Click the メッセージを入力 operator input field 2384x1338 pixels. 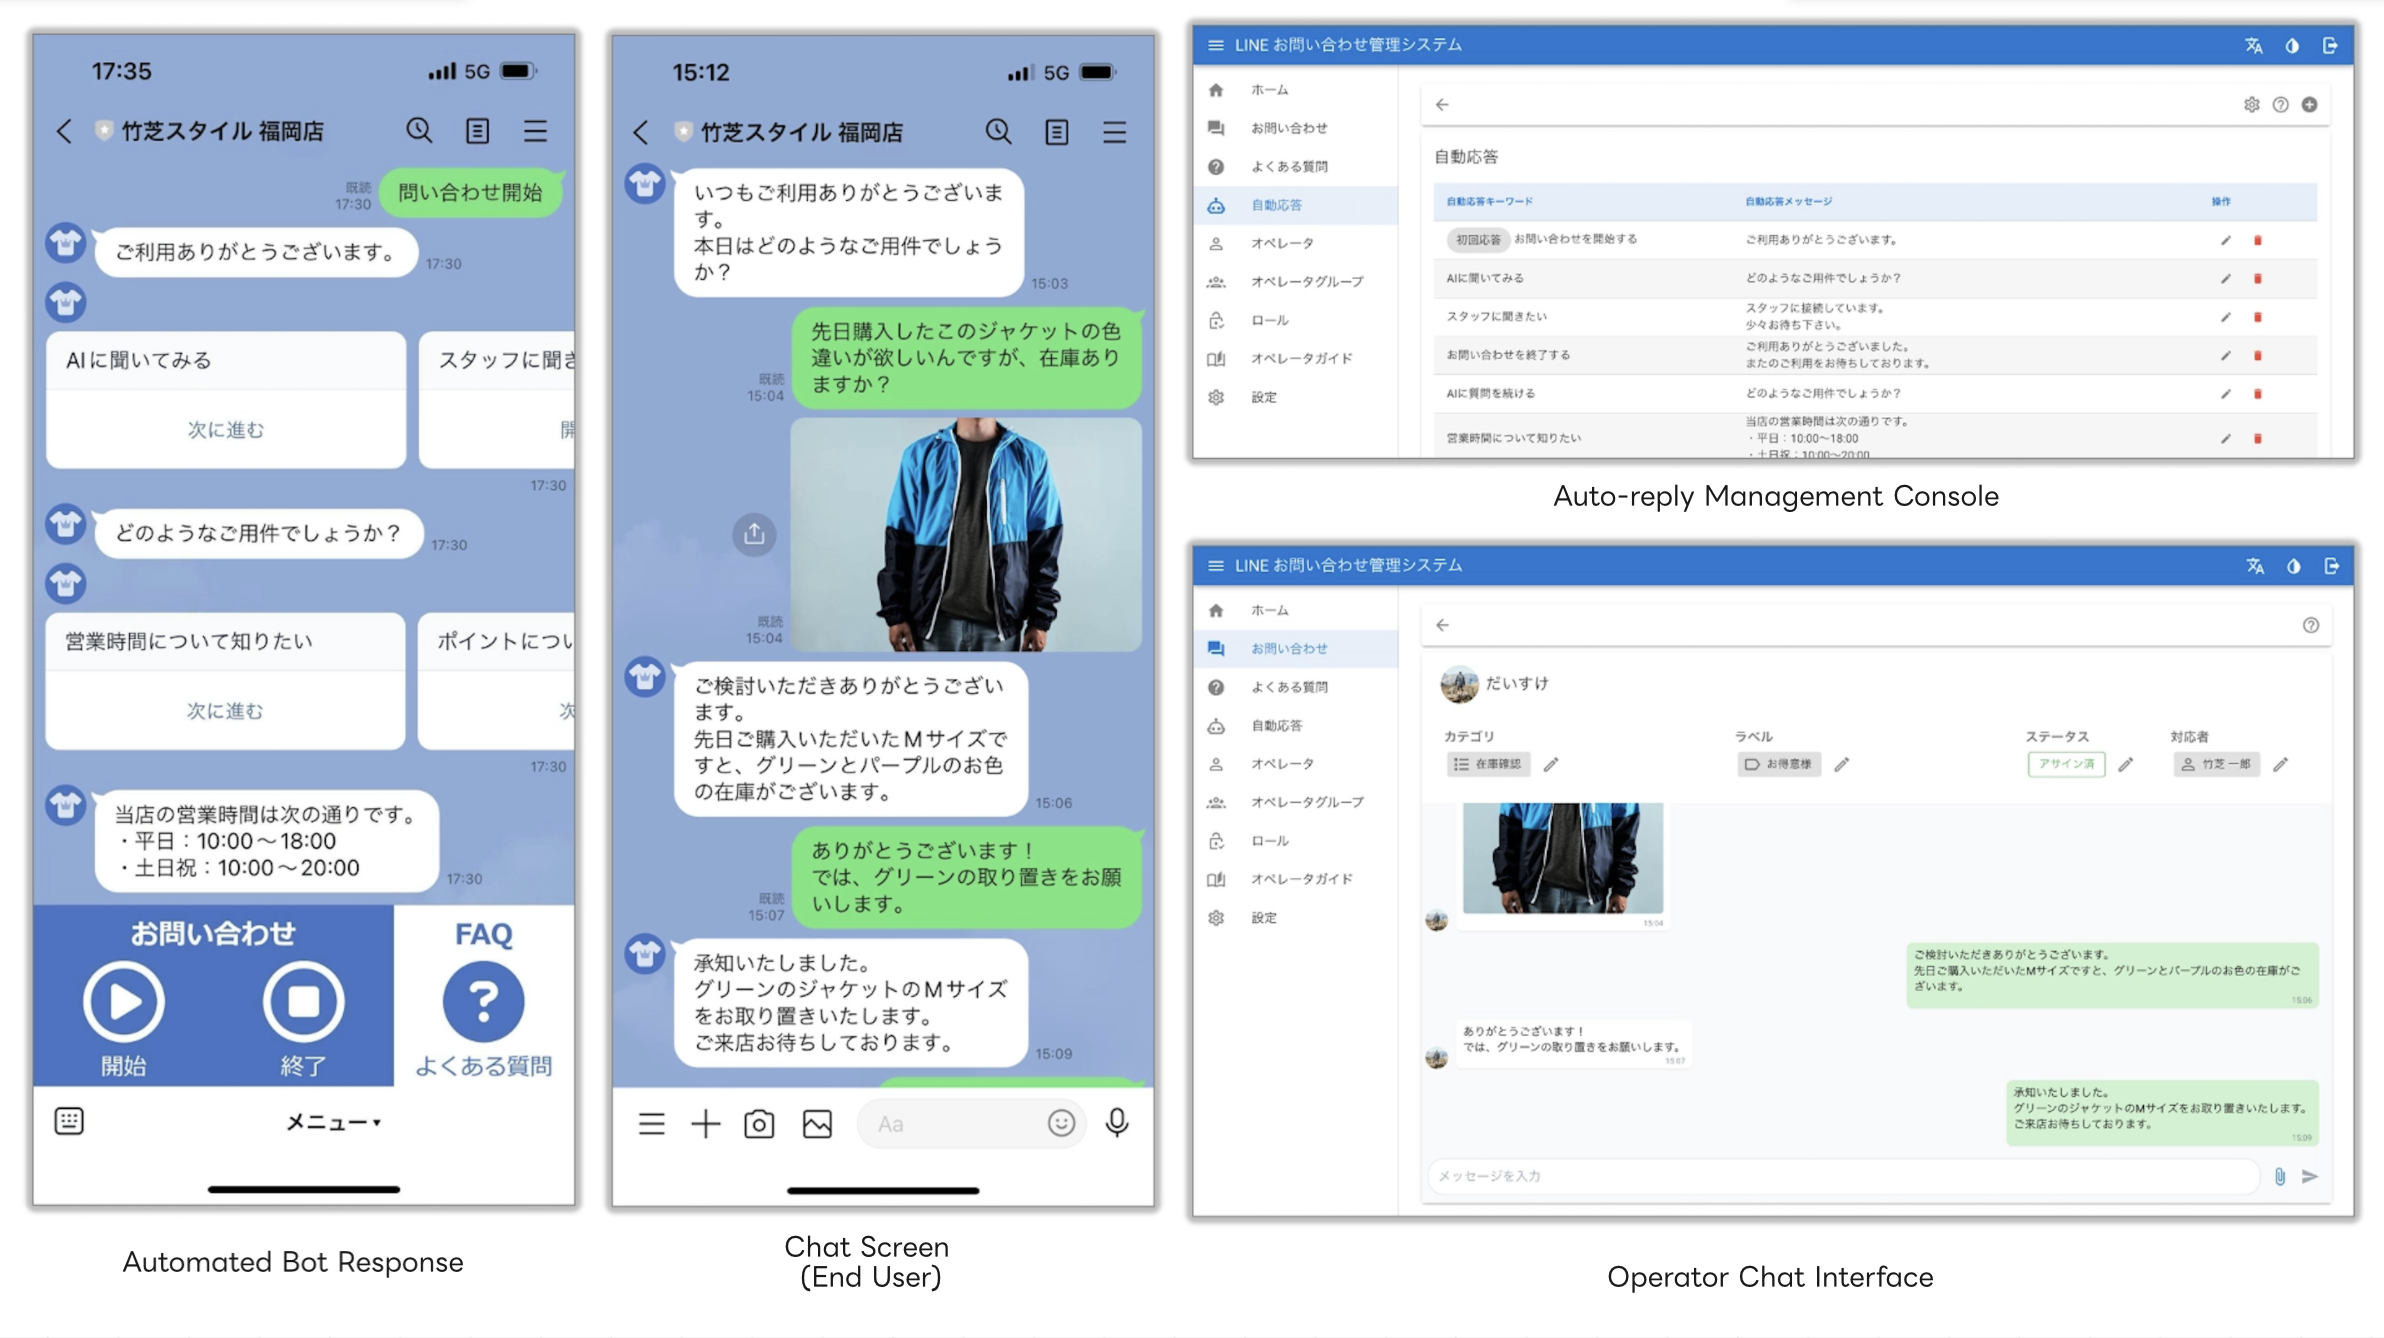(x=1840, y=1176)
